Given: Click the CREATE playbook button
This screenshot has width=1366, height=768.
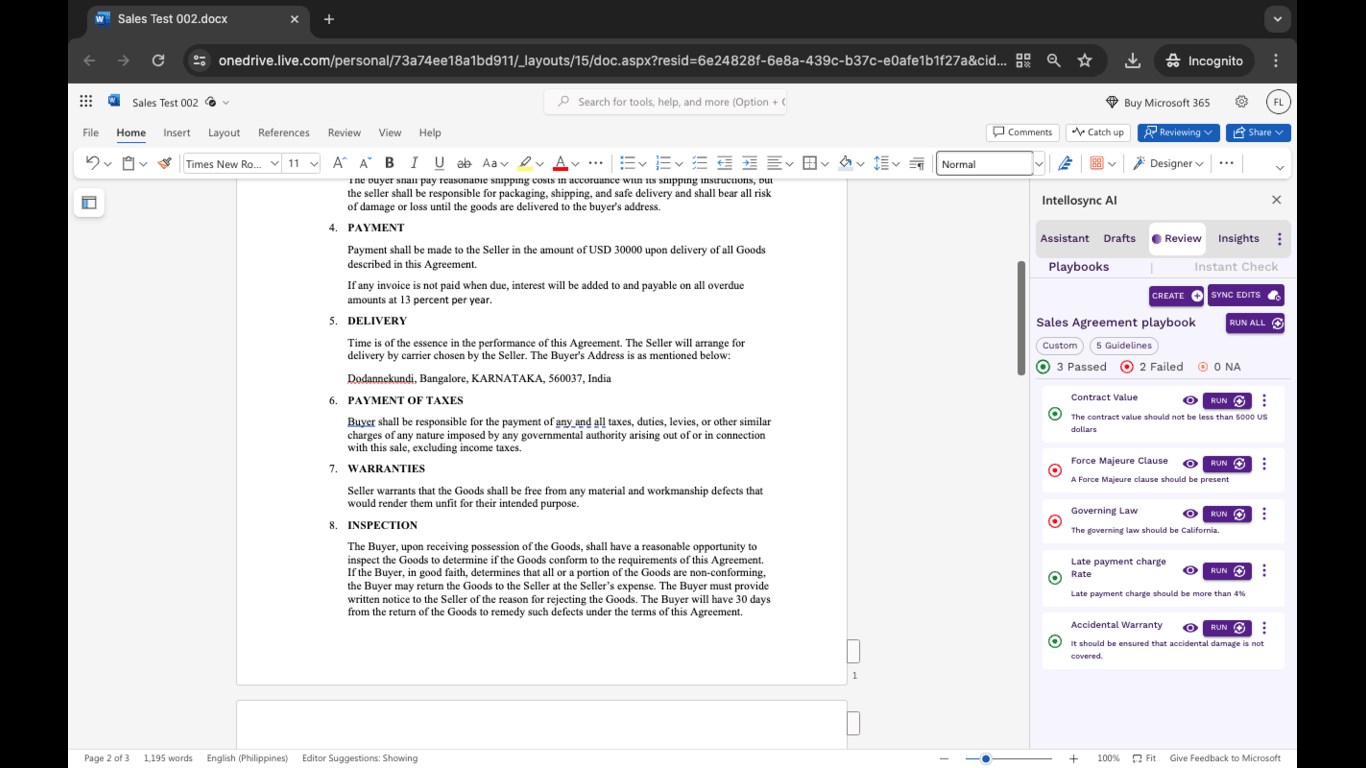Looking at the screenshot, I should coord(1176,296).
